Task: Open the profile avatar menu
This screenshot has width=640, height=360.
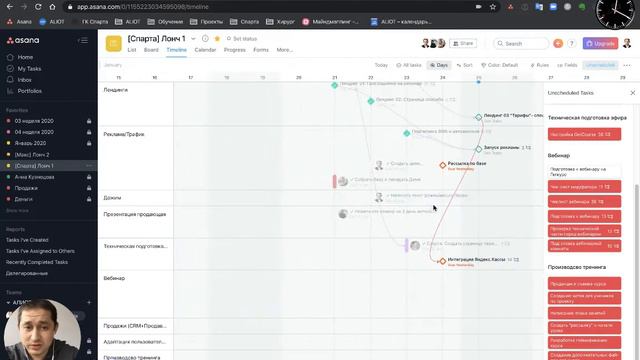Action: click(627, 43)
